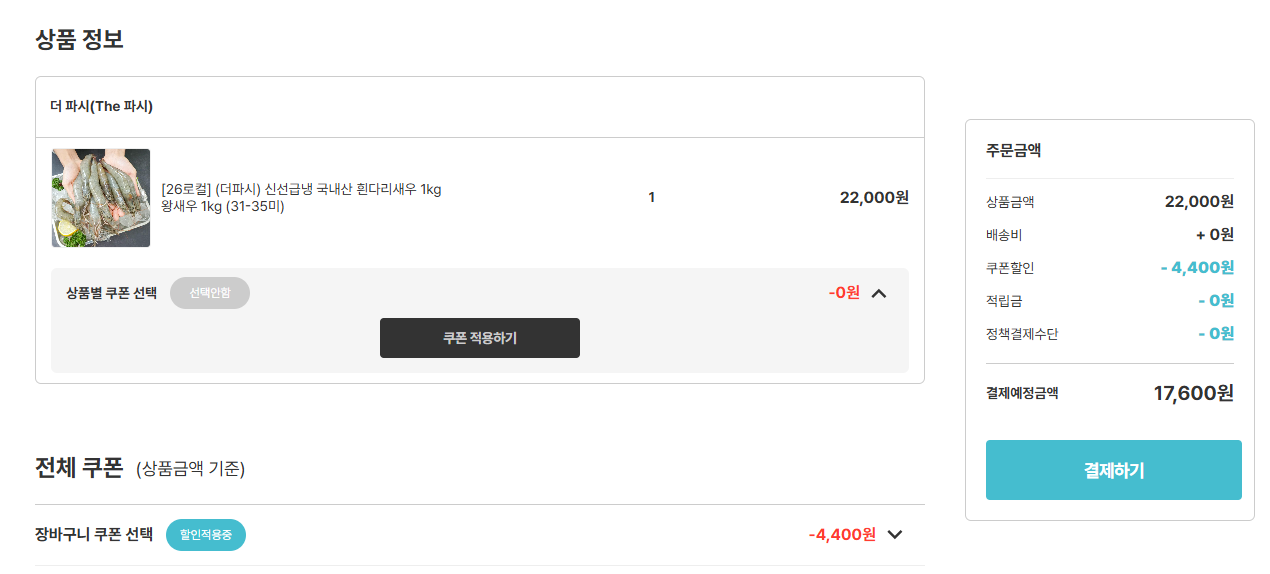This screenshot has height=574, width=1270.
Task: Click the 할인적용중 teal badge
Action: 206,535
